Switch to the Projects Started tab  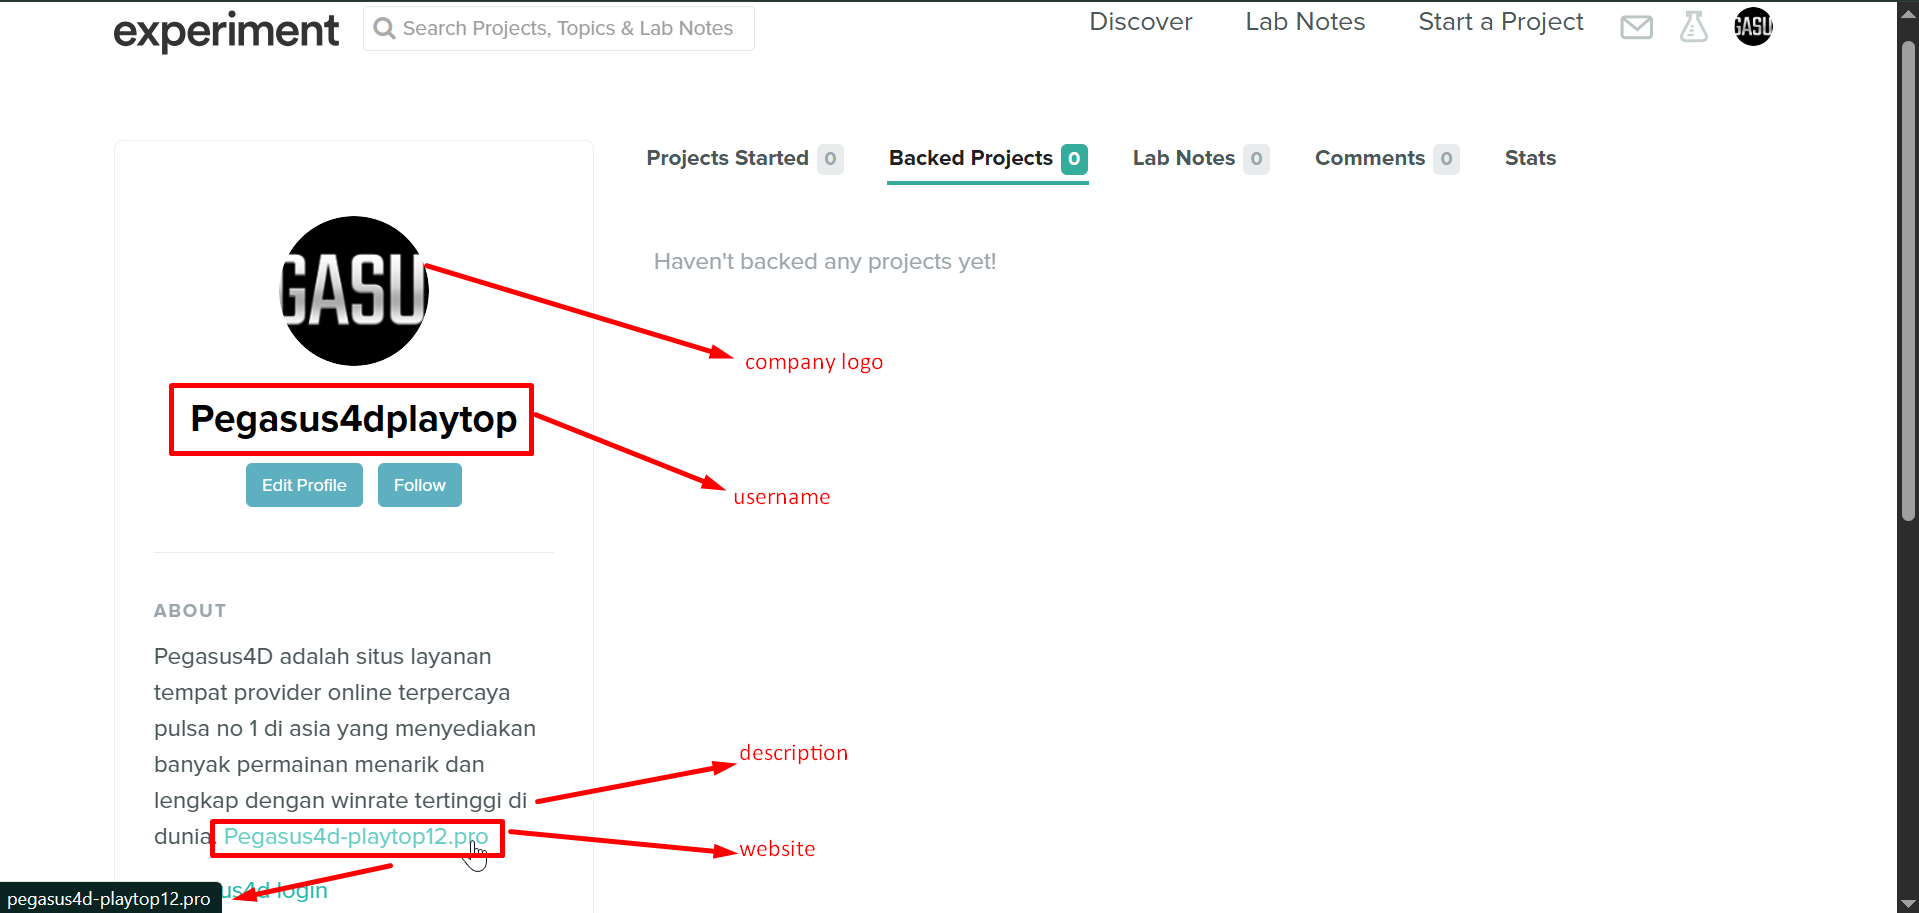click(x=727, y=158)
